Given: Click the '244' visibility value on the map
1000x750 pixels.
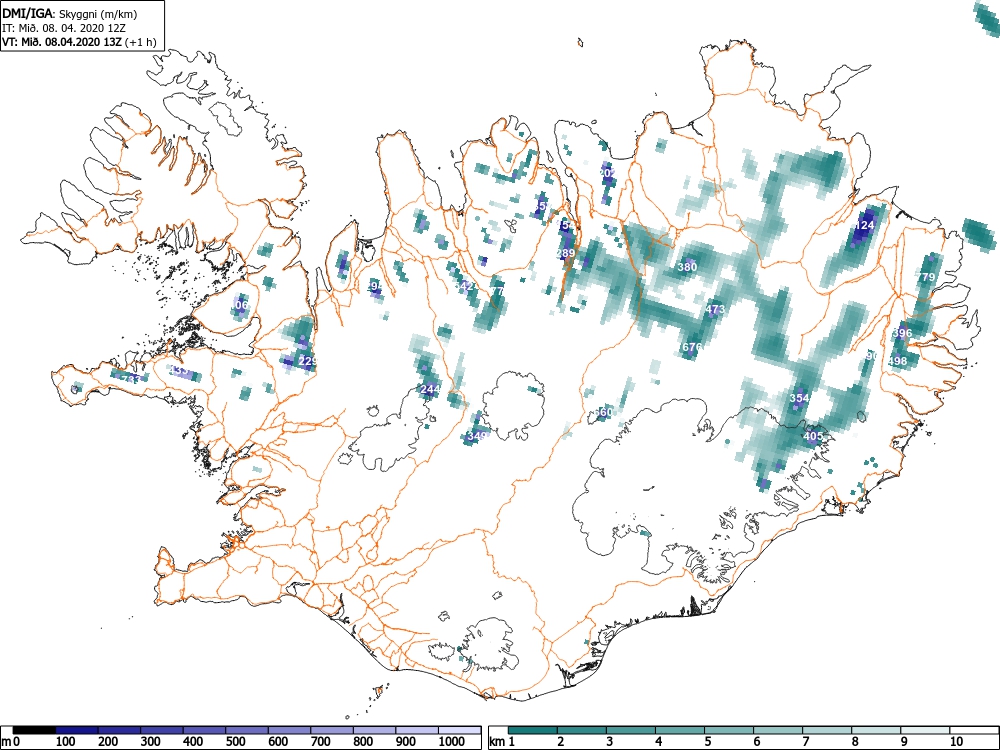Looking at the screenshot, I should click(430, 389).
